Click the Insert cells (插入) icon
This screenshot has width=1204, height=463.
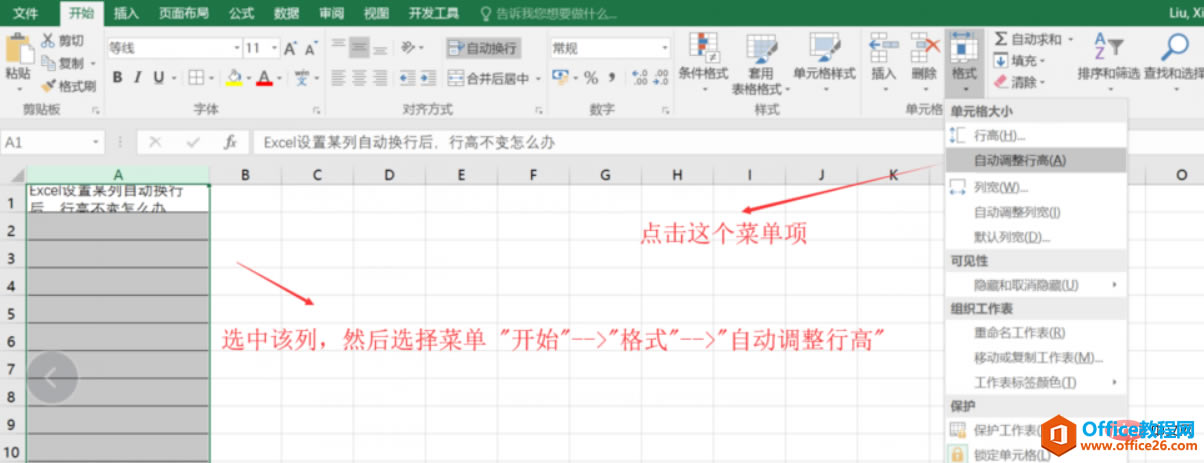883,47
